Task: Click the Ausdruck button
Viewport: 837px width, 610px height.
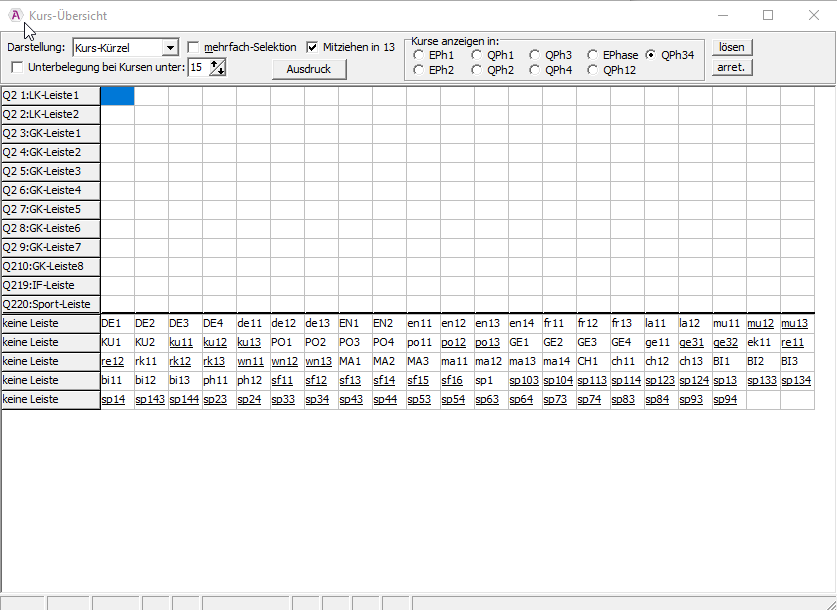Action: 309,69
